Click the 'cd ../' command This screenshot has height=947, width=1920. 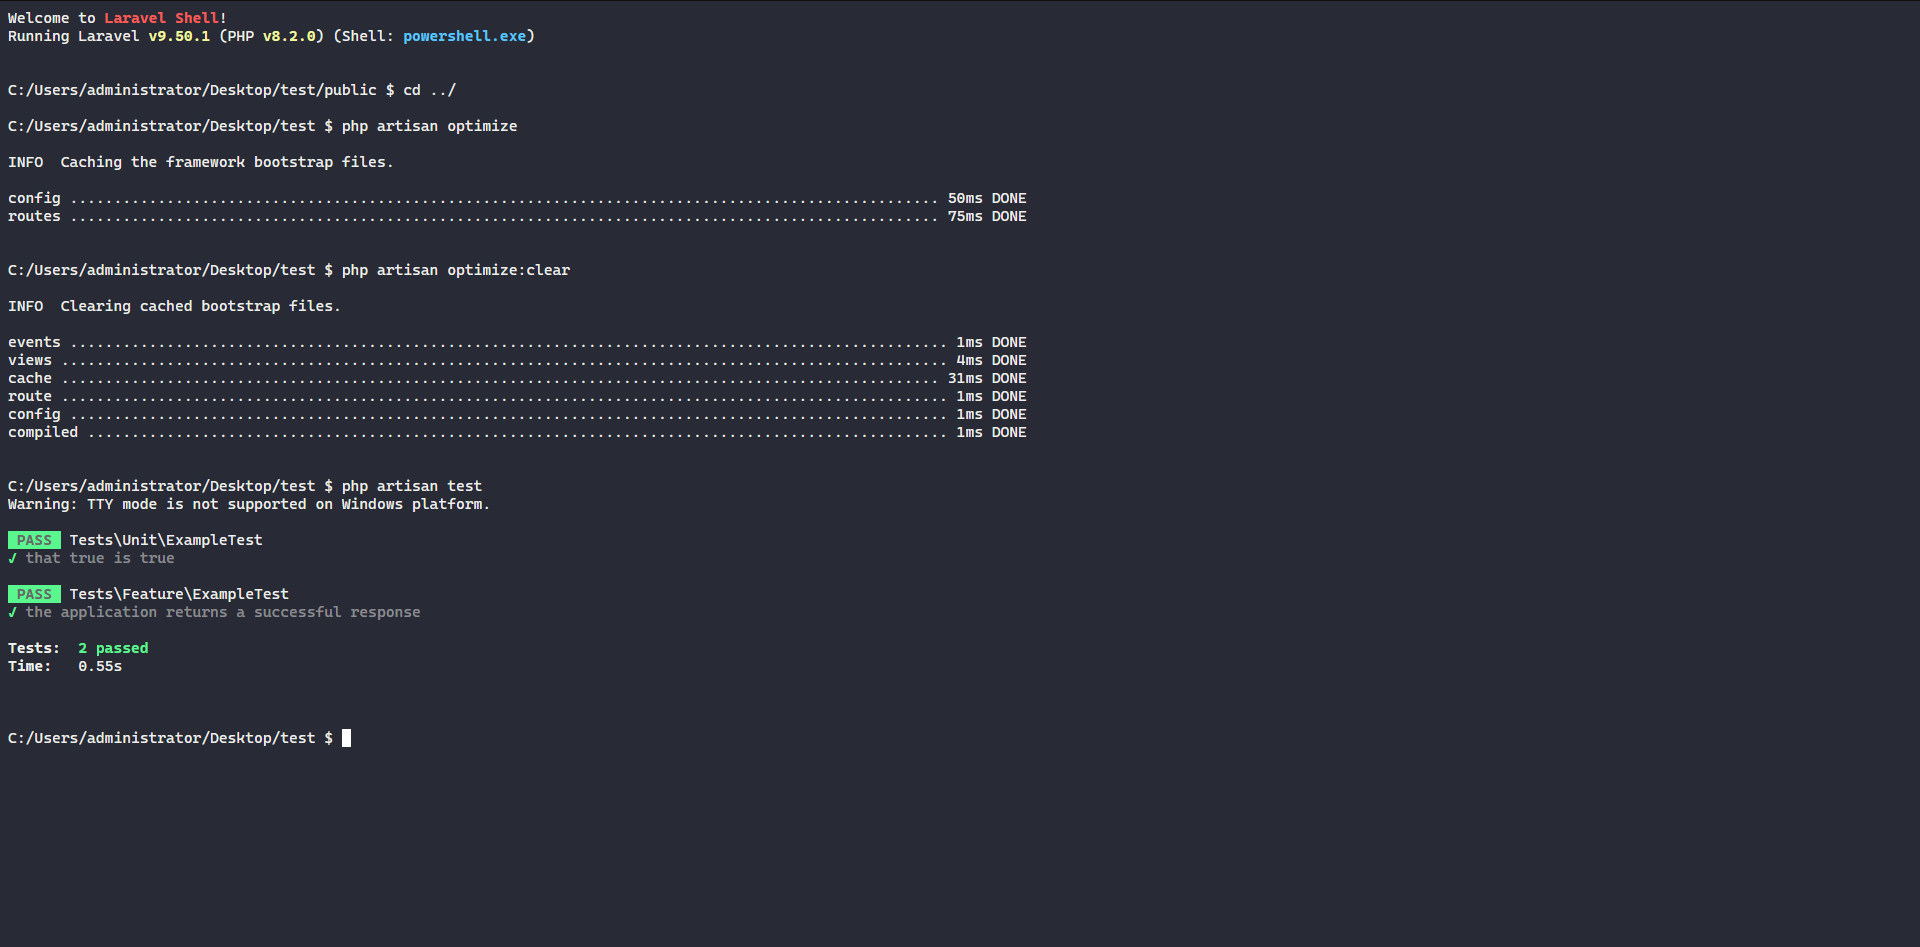(x=430, y=90)
